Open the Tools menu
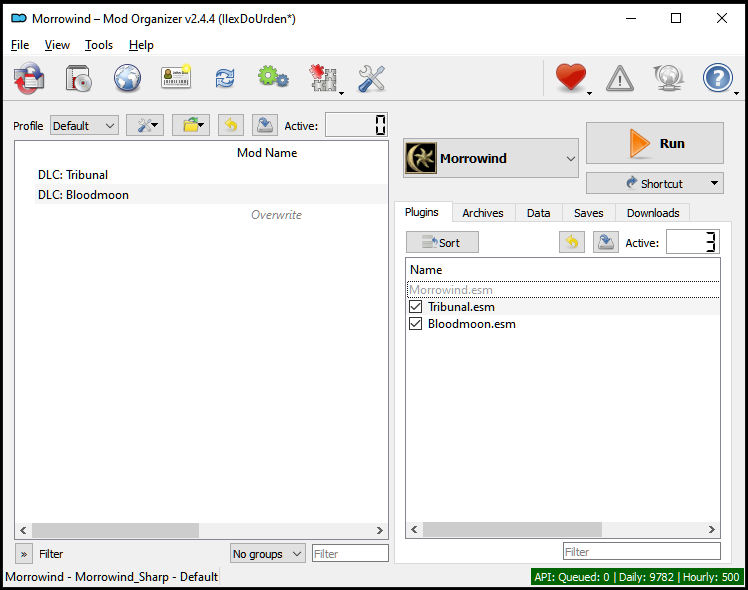 [99, 45]
